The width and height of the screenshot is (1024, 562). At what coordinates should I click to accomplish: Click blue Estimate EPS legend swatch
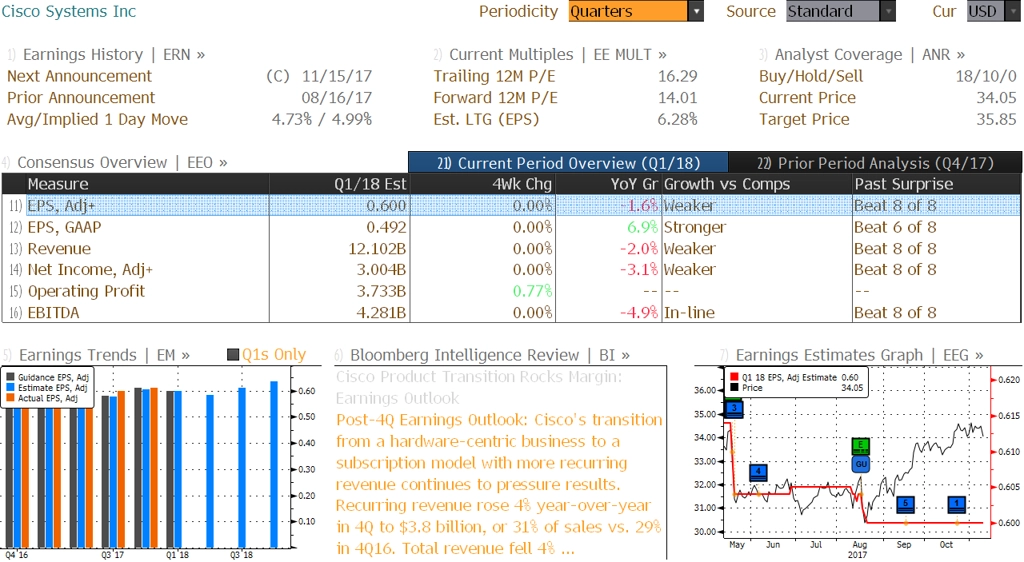[x=10, y=388]
